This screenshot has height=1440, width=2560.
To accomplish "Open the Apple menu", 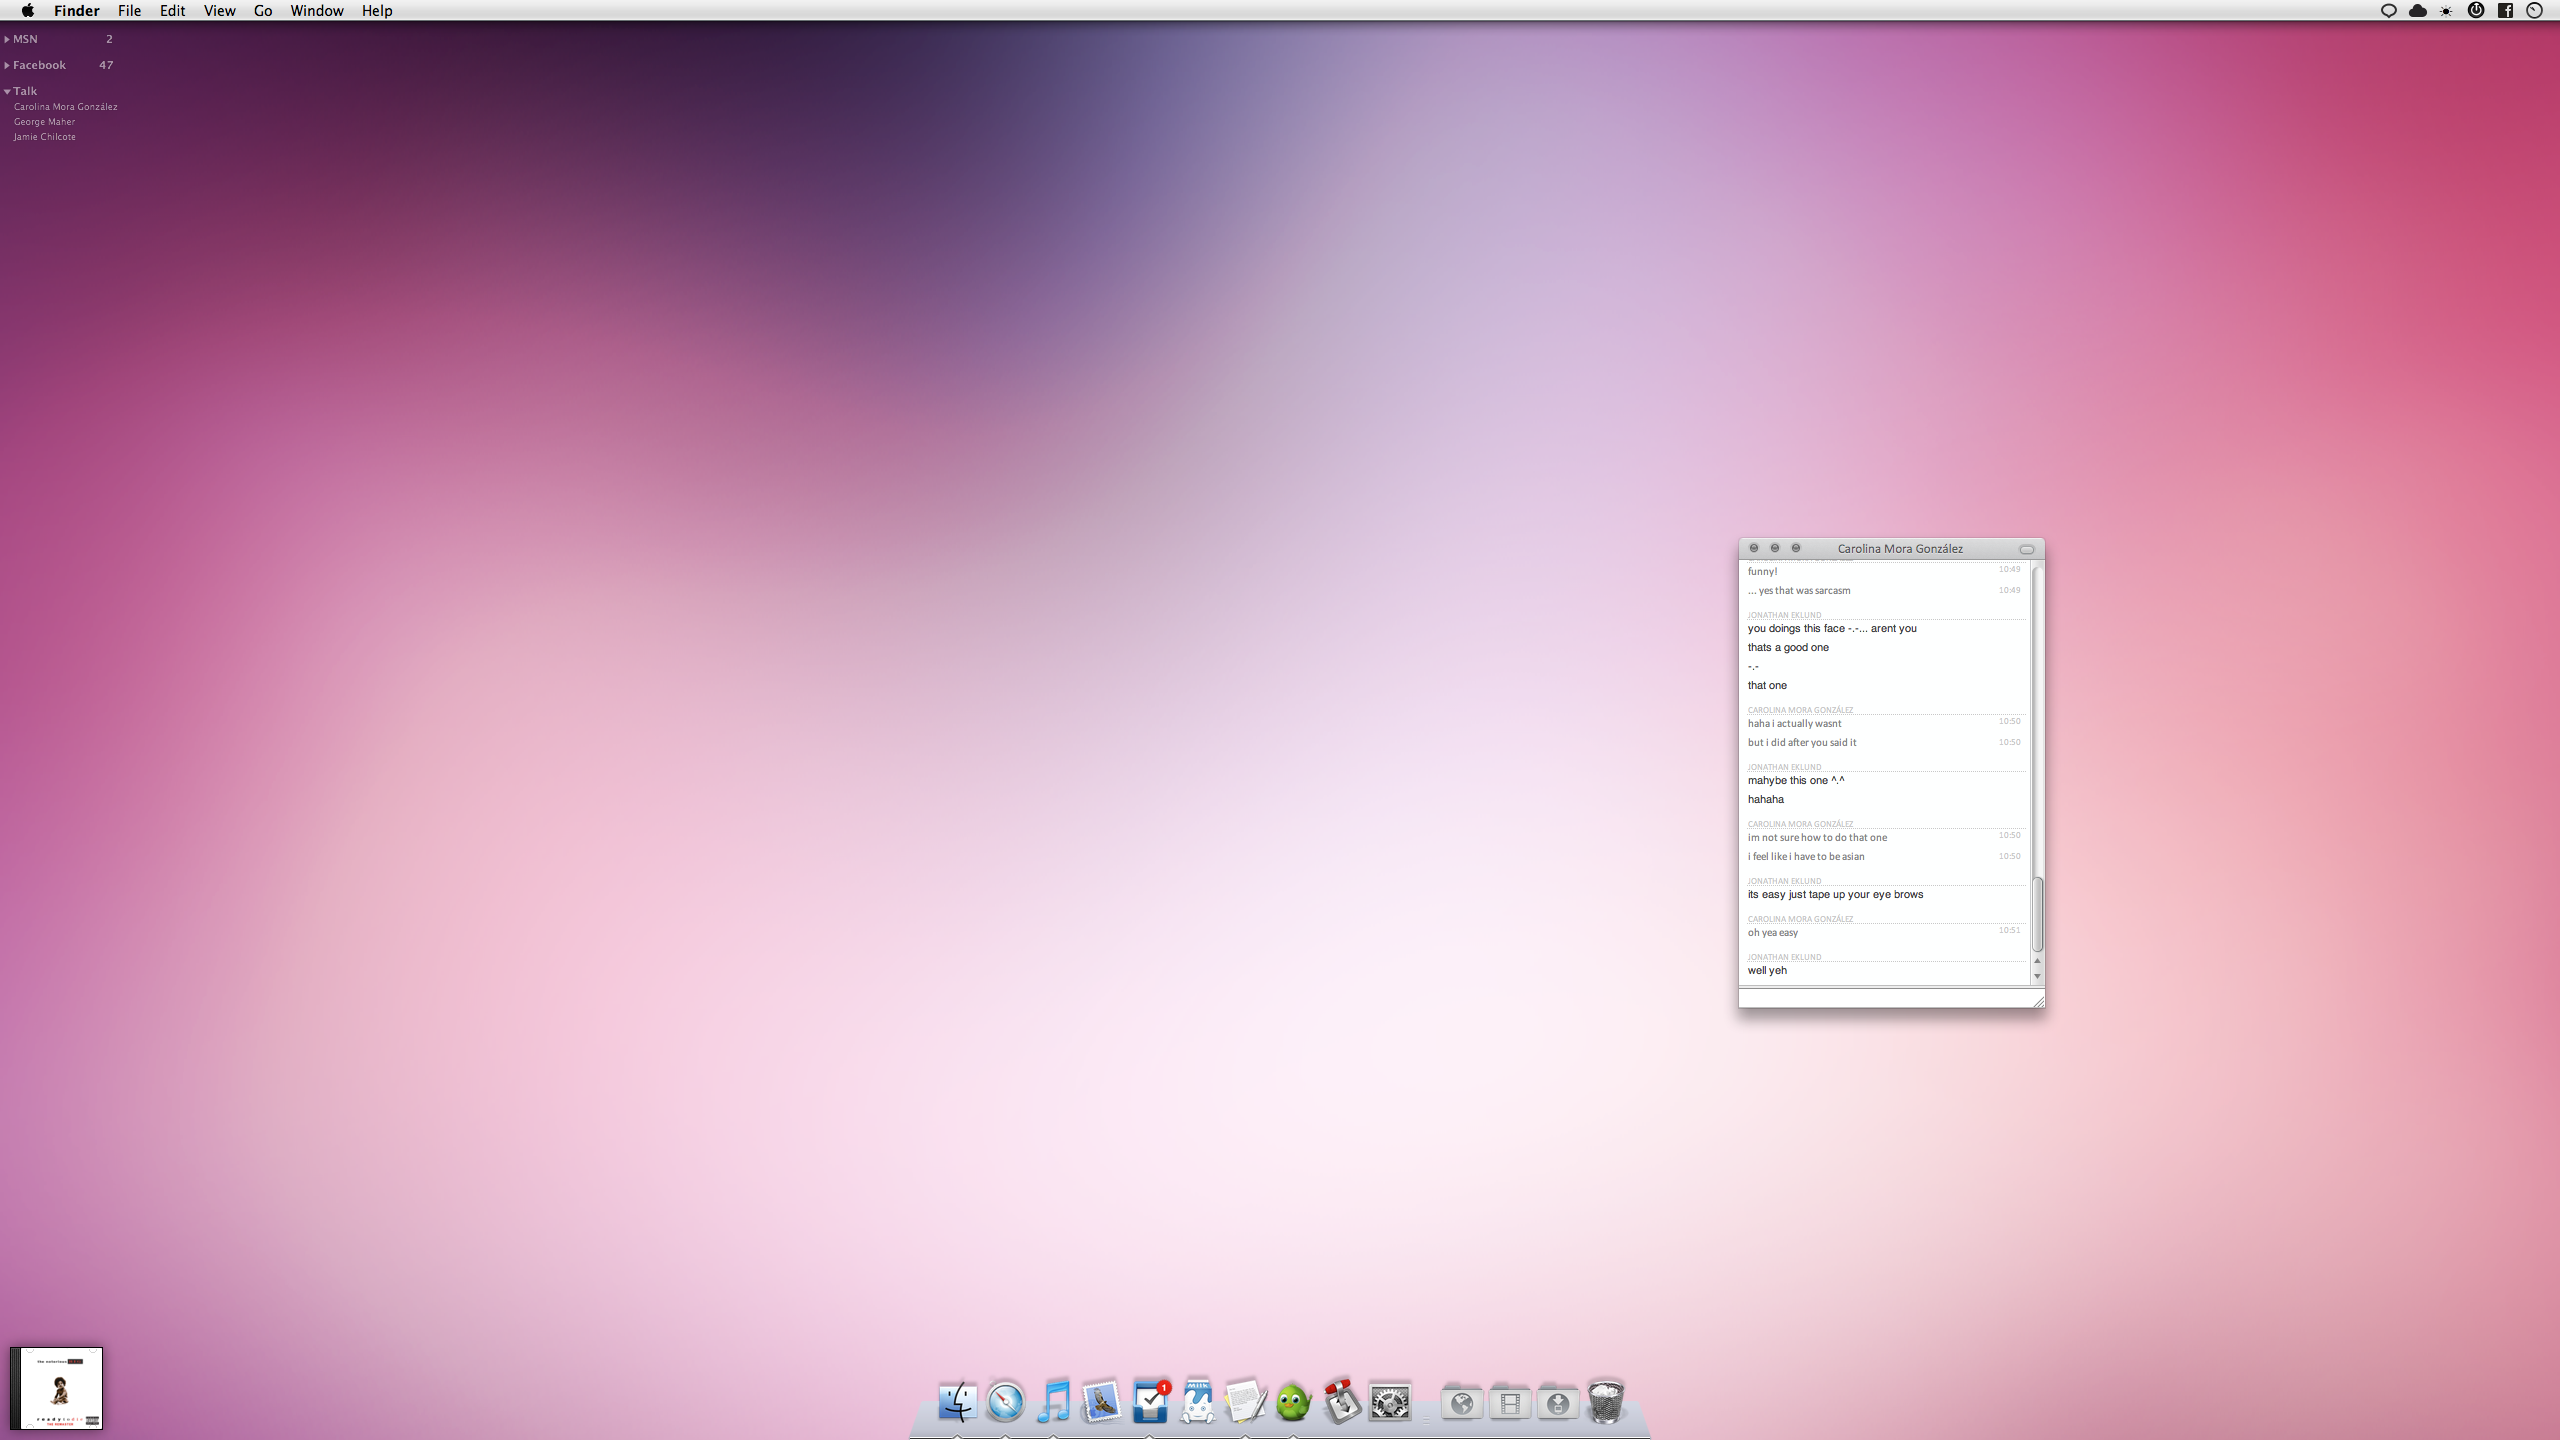I will (x=28, y=10).
